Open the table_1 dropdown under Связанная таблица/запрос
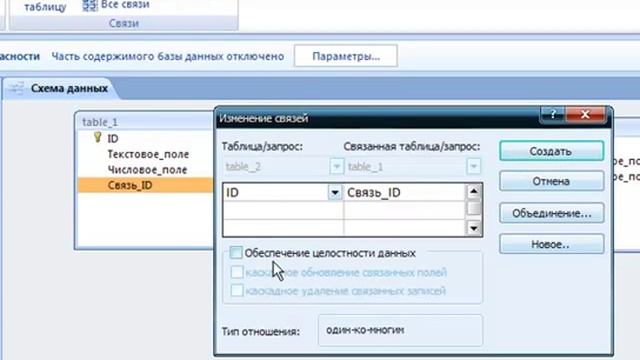Image resolution: width=640 pixels, height=360 pixels. click(473, 167)
